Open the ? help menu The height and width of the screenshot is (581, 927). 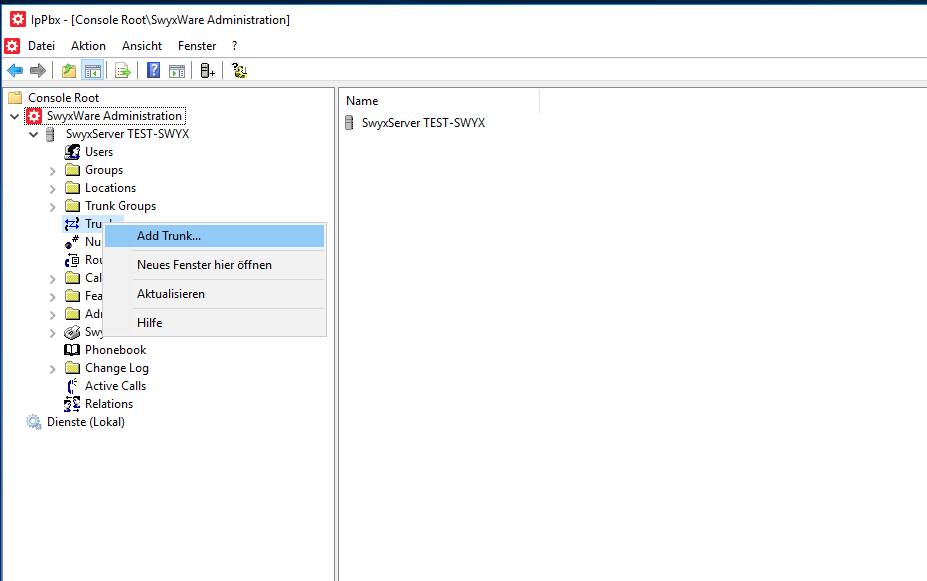[x=235, y=46]
